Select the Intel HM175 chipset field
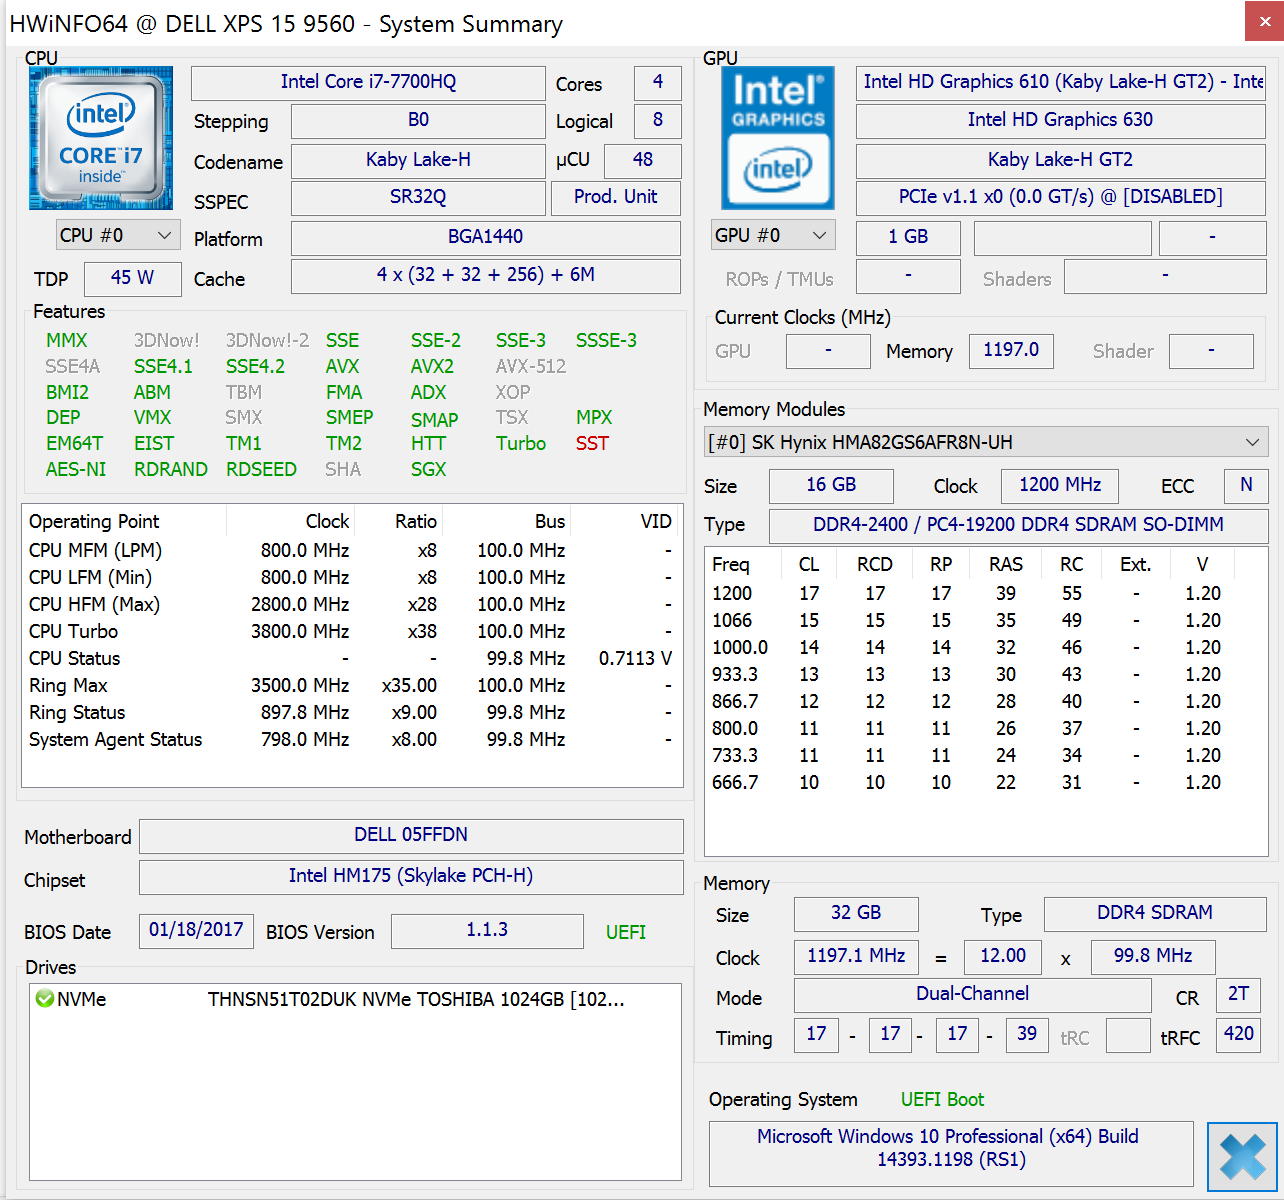Image resolution: width=1284 pixels, height=1200 pixels. point(411,876)
